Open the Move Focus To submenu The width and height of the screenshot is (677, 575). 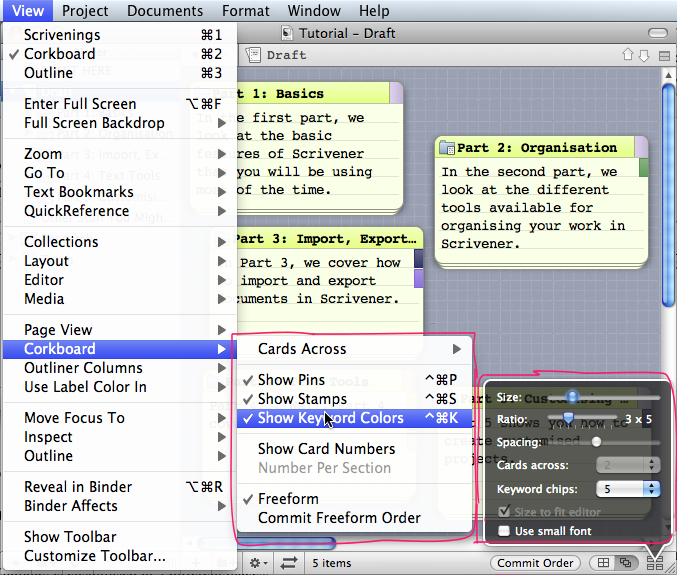click(x=120, y=418)
